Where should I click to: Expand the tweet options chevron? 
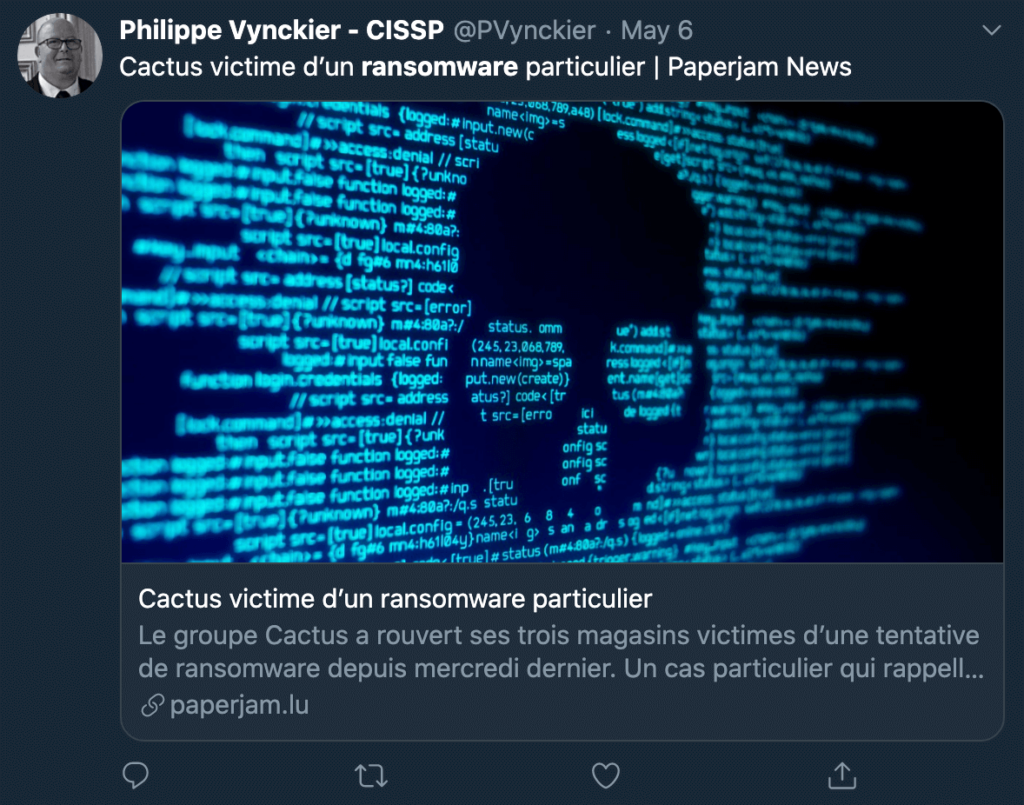(991, 30)
